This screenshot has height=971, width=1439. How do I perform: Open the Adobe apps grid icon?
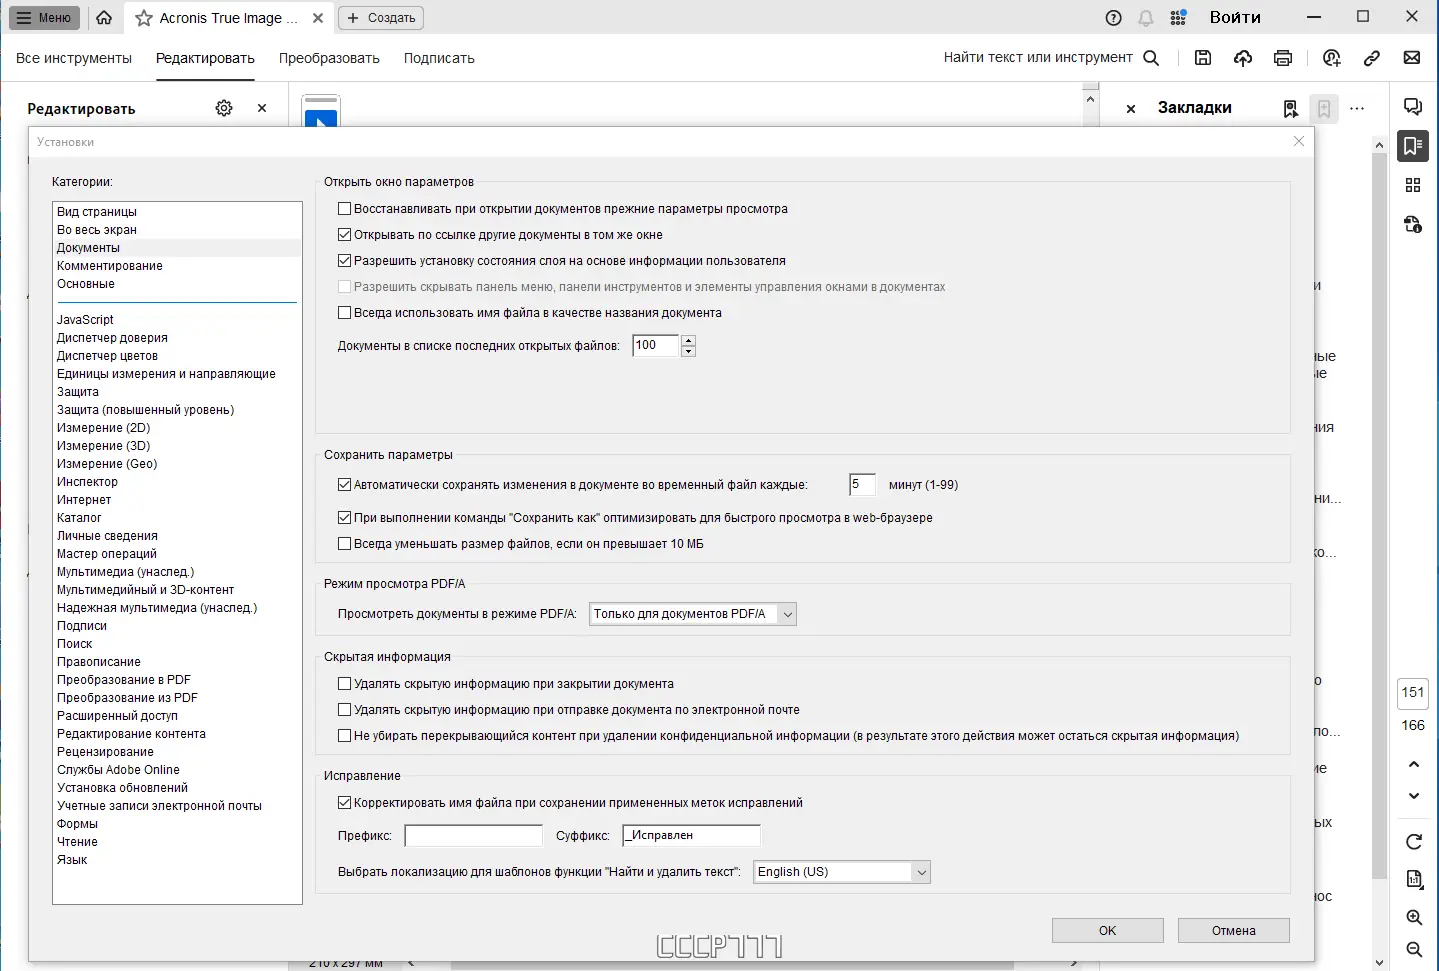coord(1178,18)
